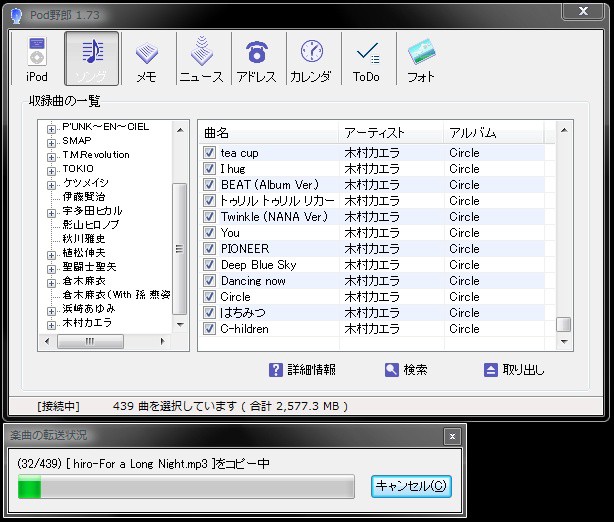Image resolution: width=614 pixels, height=522 pixels.
Task: Click the 詳細情報 button label
Action: coord(312,370)
